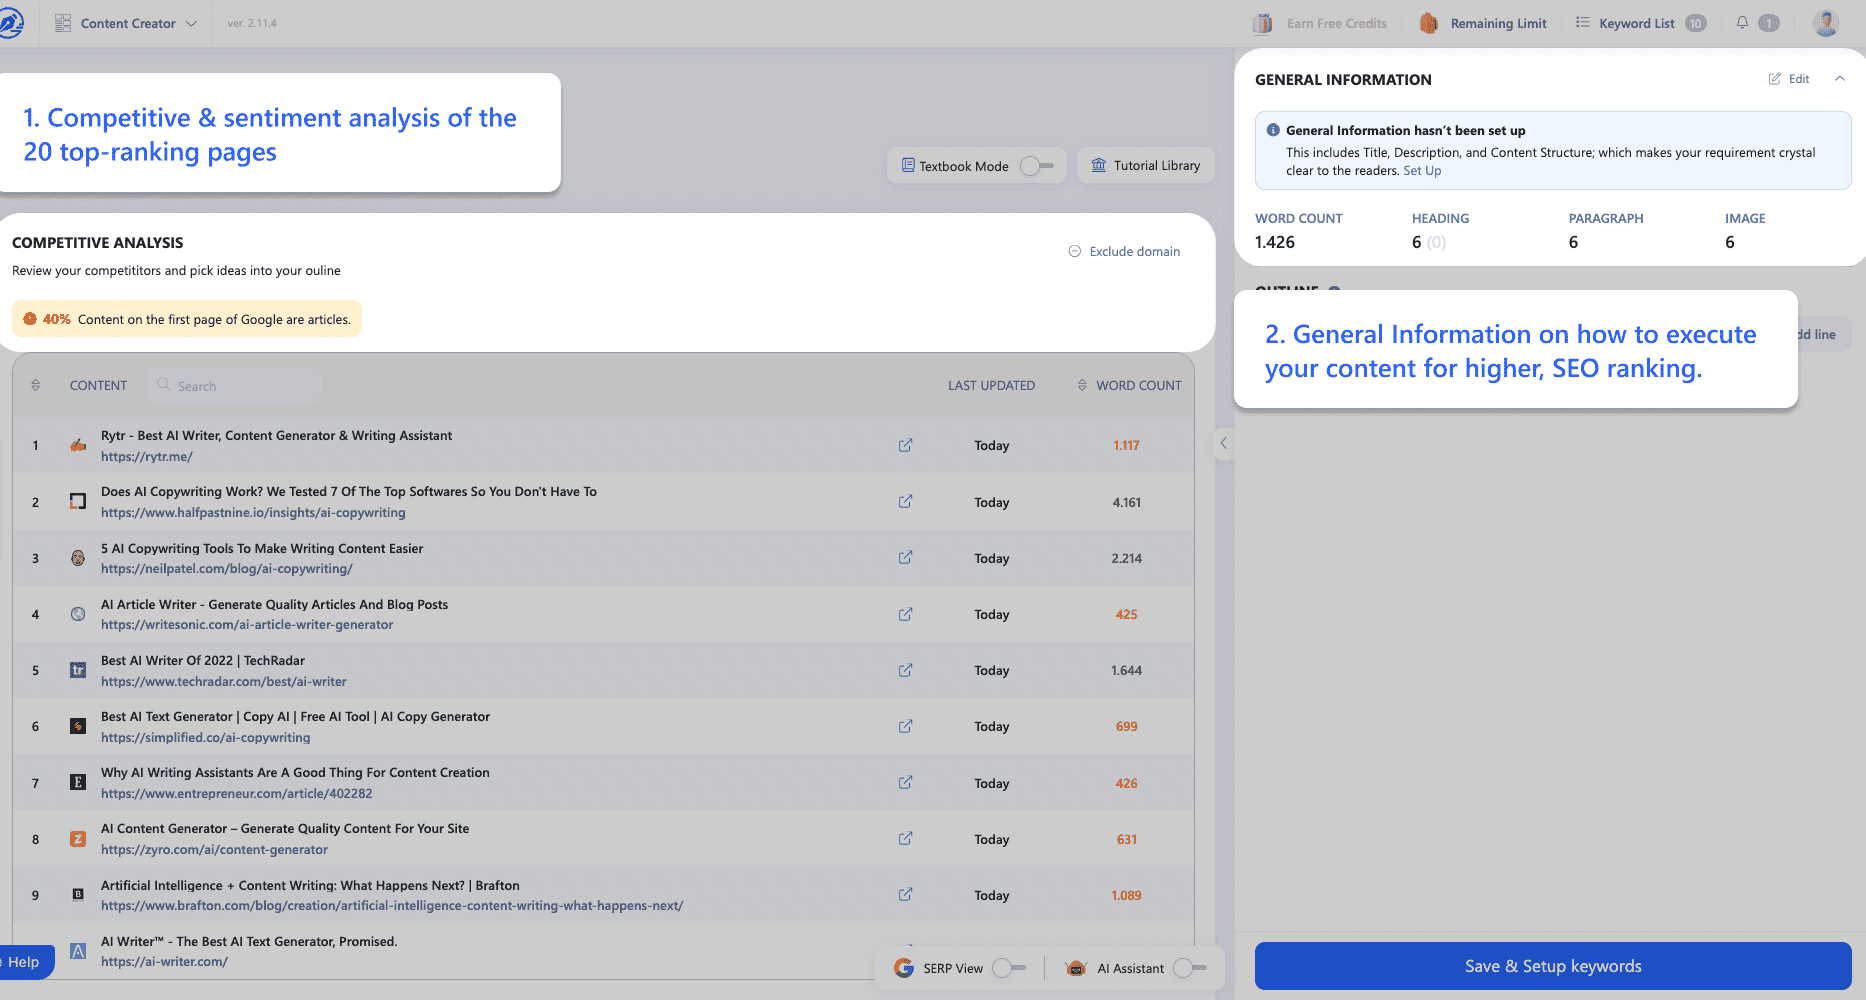Image resolution: width=1866 pixels, height=1000 pixels.
Task: Click the Remaining Limit icon
Action: 1429,23
